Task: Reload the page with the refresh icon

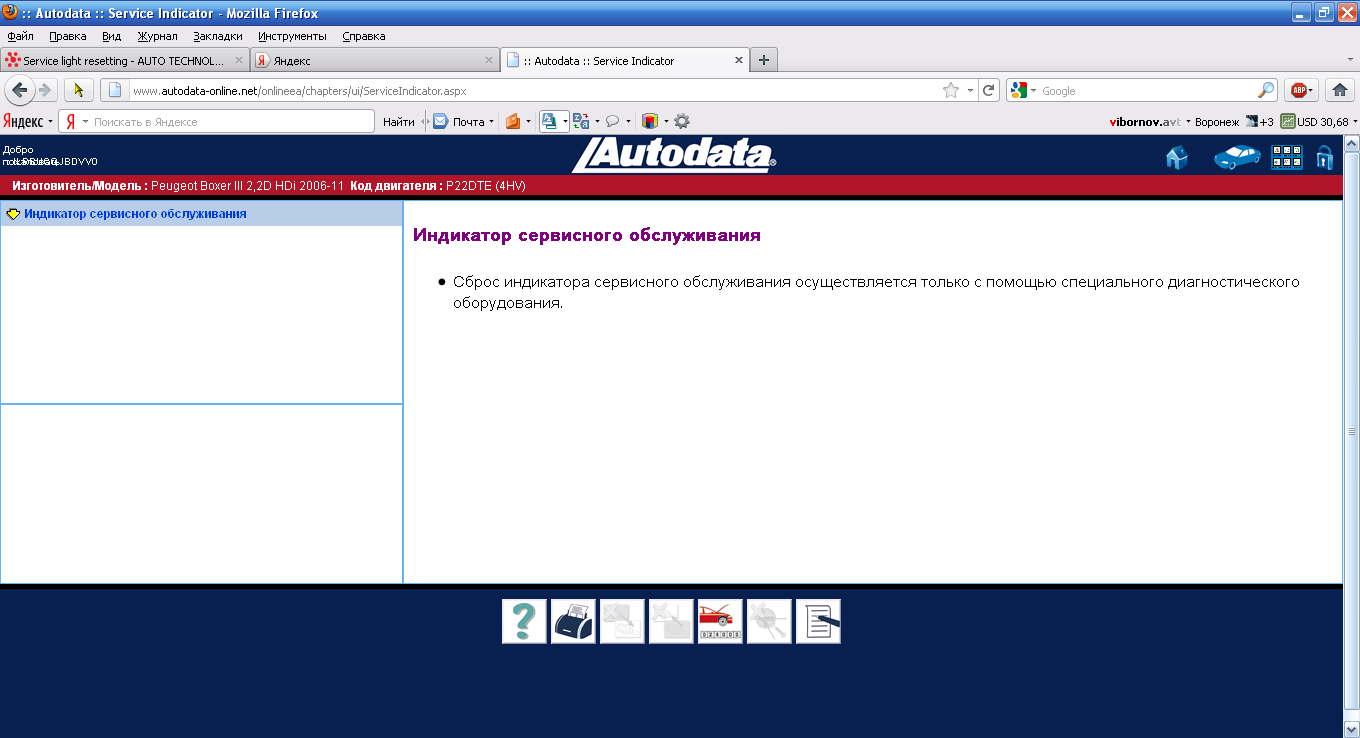Action: coord(989,90)
